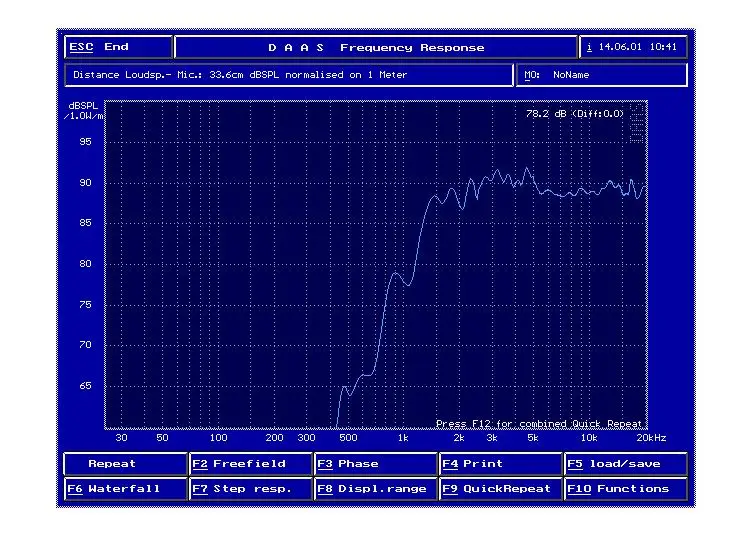This screenshot has height=548, width=743.
Task: Choose F4 Print
Action: (501, 464)
